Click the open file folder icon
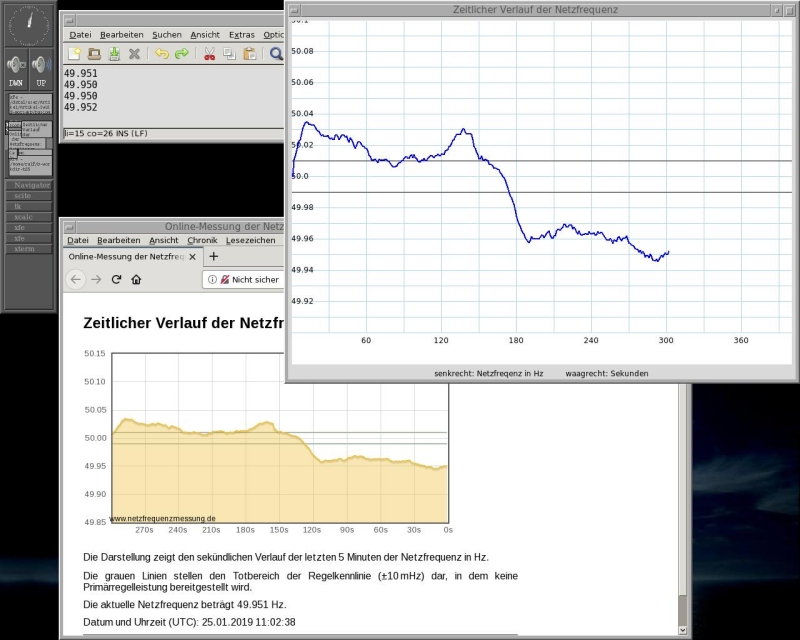 click(94, 54)
